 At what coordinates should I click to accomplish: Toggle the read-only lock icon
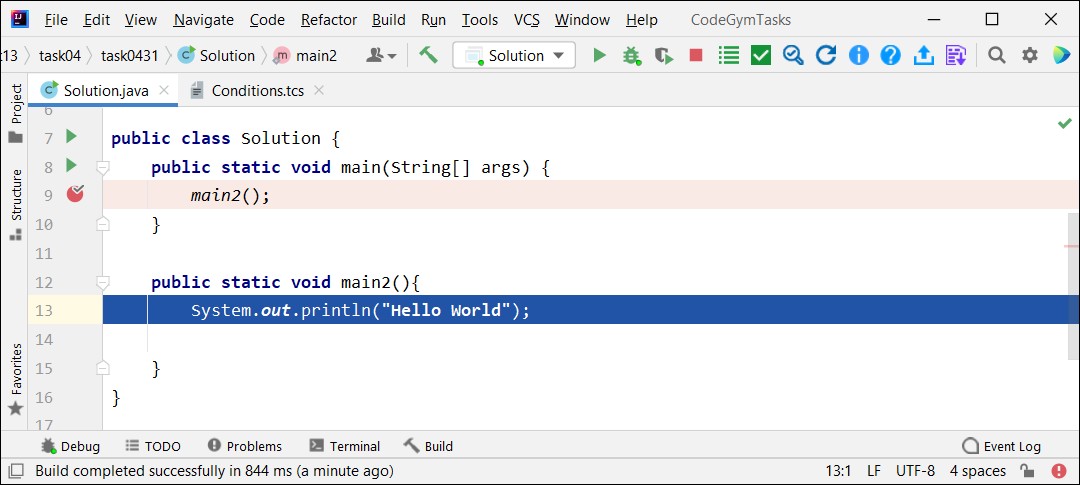point(1026,471)
